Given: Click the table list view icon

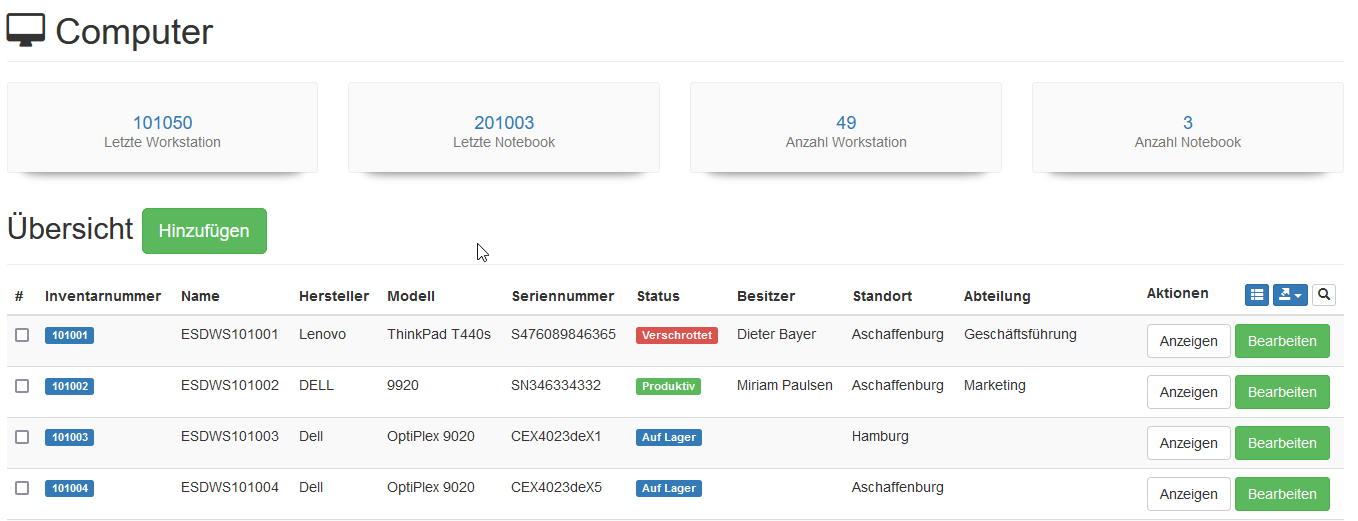Looking at the screenshot, I should pos(1257,295).
